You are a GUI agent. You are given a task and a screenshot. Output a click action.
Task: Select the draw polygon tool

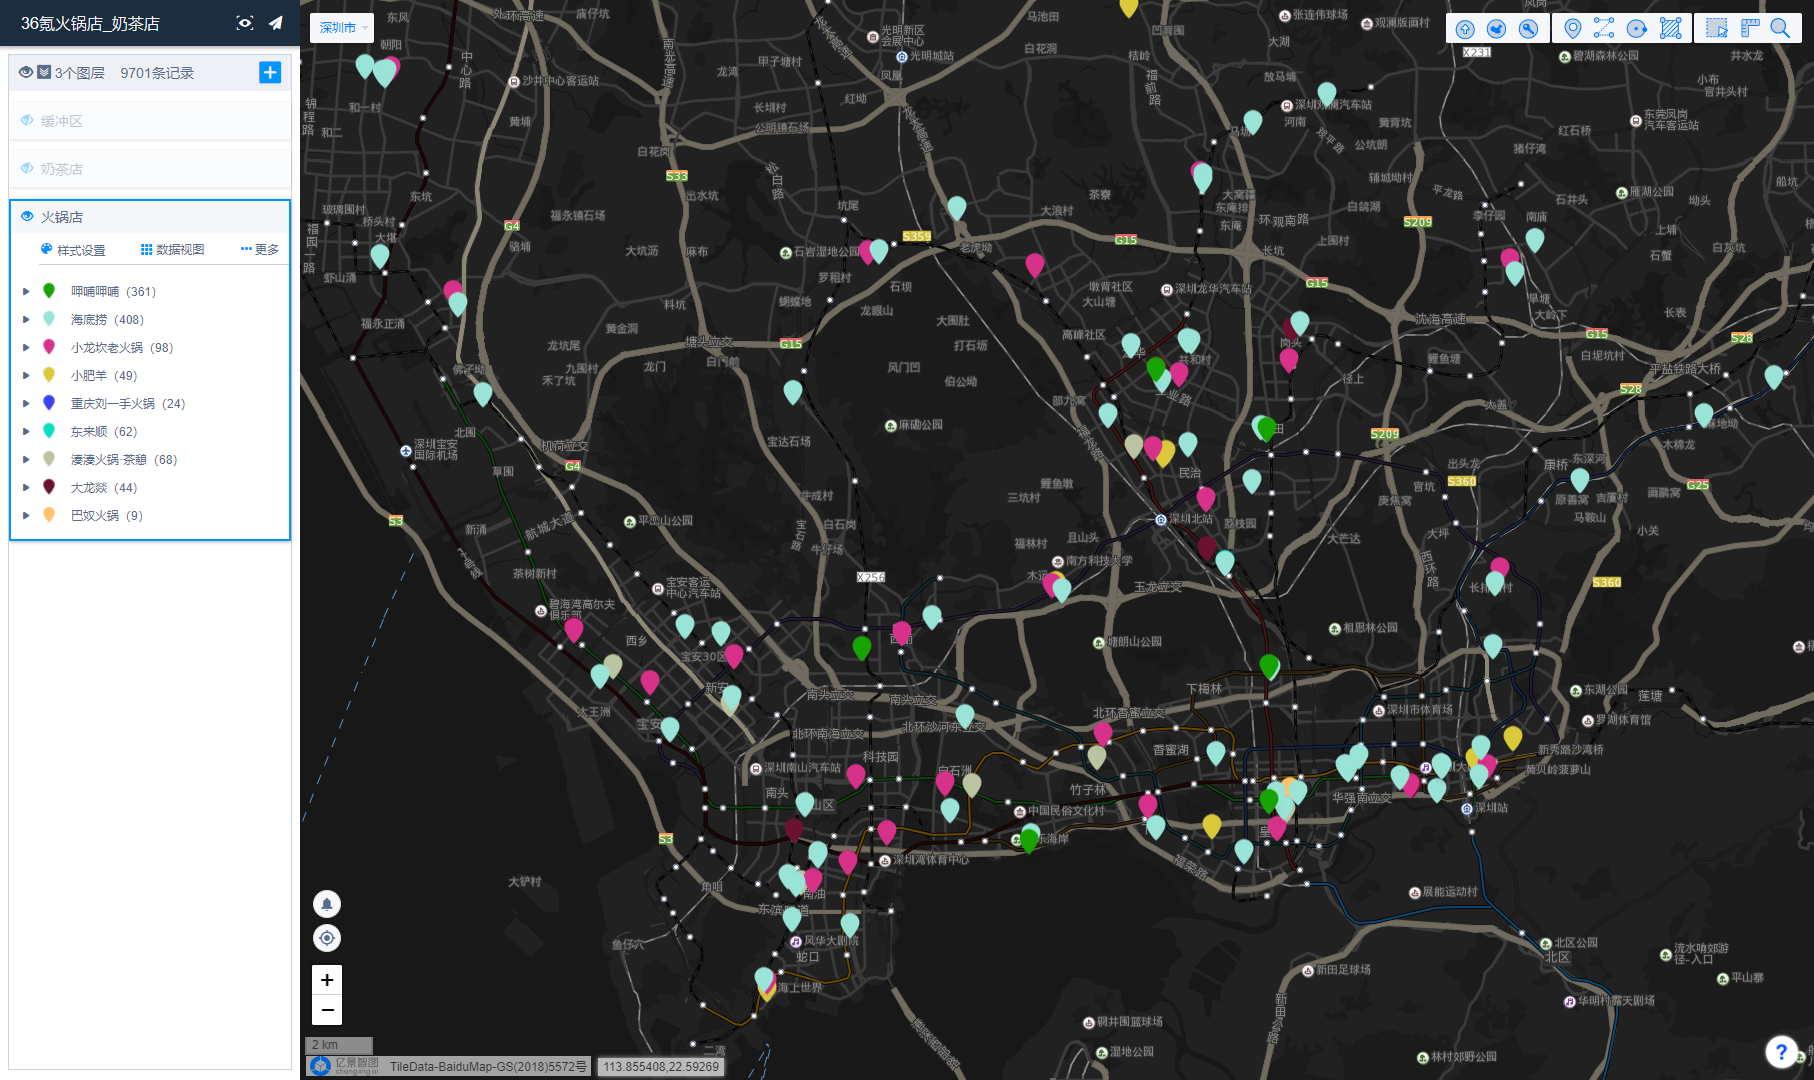pyautogui.click(x=1670, y=28)
